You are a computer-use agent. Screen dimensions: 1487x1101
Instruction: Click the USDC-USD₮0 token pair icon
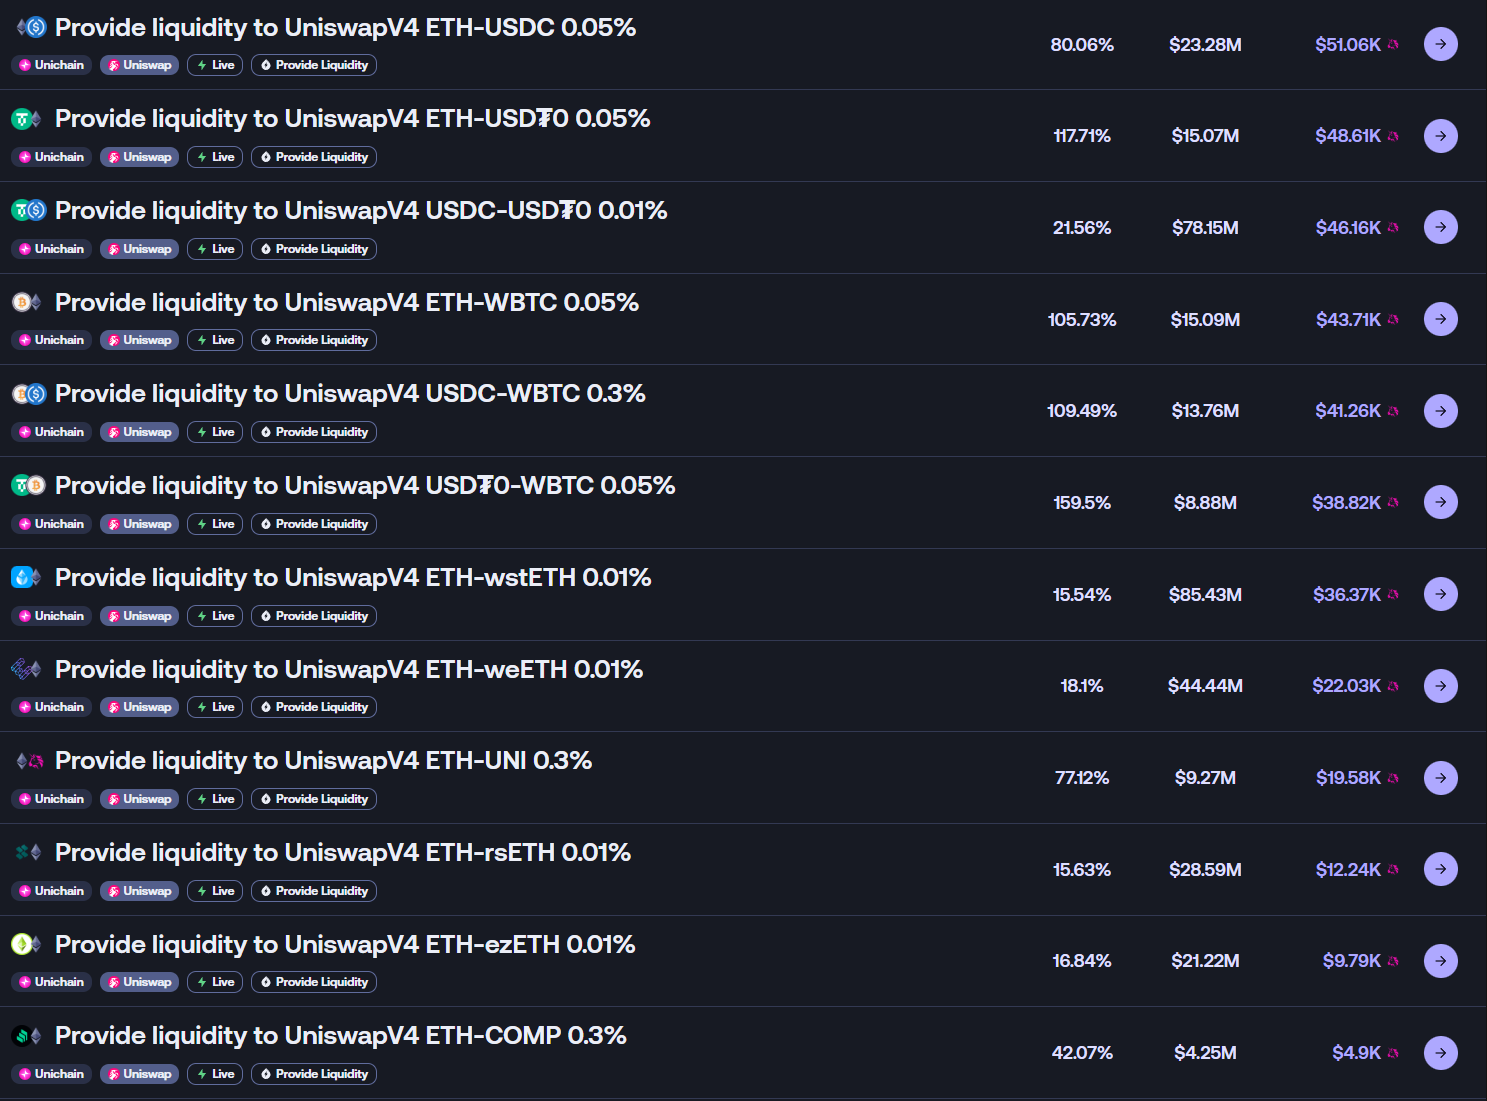pyautogui.click(x=29, y=210)
